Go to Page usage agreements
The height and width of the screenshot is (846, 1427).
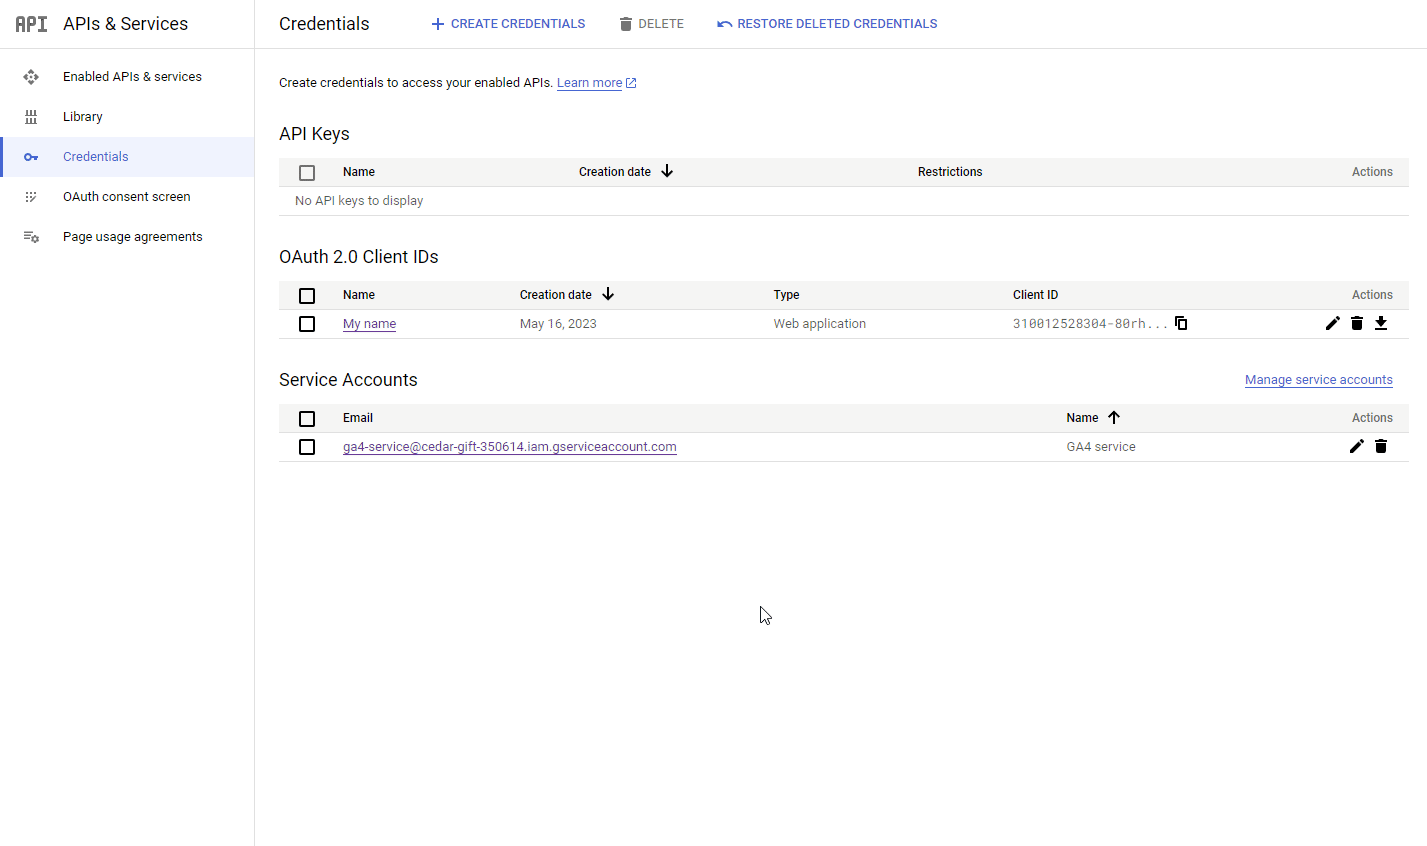click(132, 236)
